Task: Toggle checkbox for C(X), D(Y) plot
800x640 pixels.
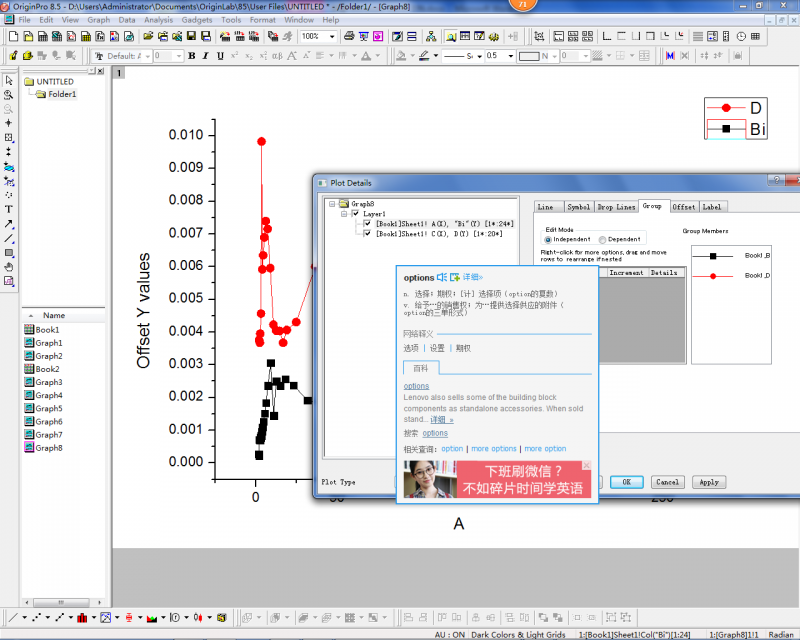Action: click(367, 234)
